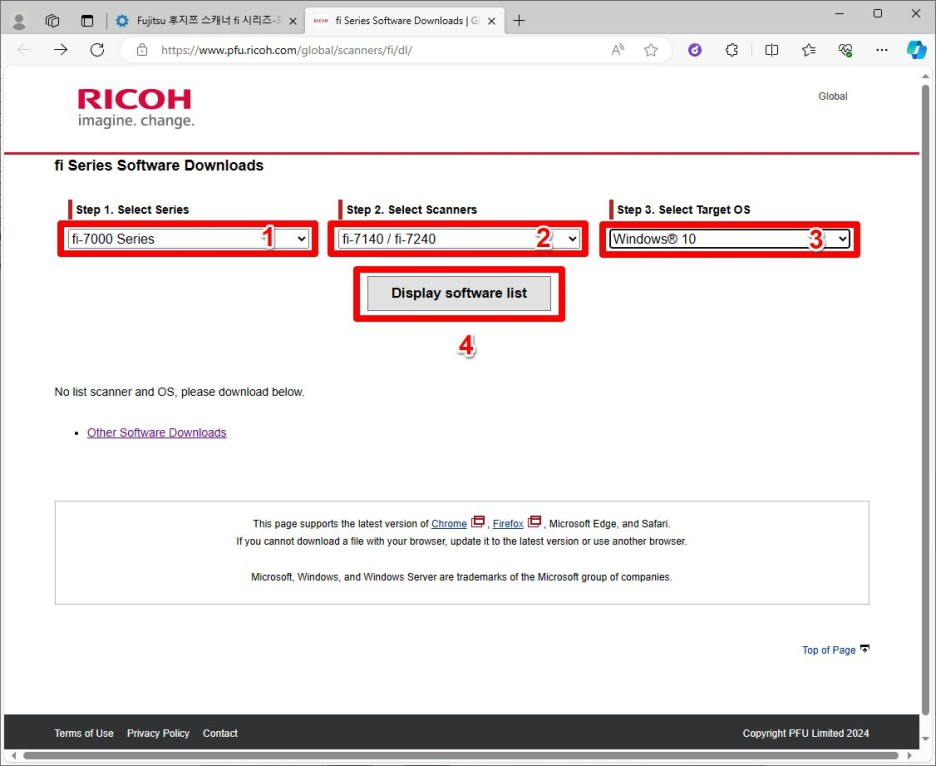Open a new browser tab
The image size is (936, 766).
click(x=519, y=21)
